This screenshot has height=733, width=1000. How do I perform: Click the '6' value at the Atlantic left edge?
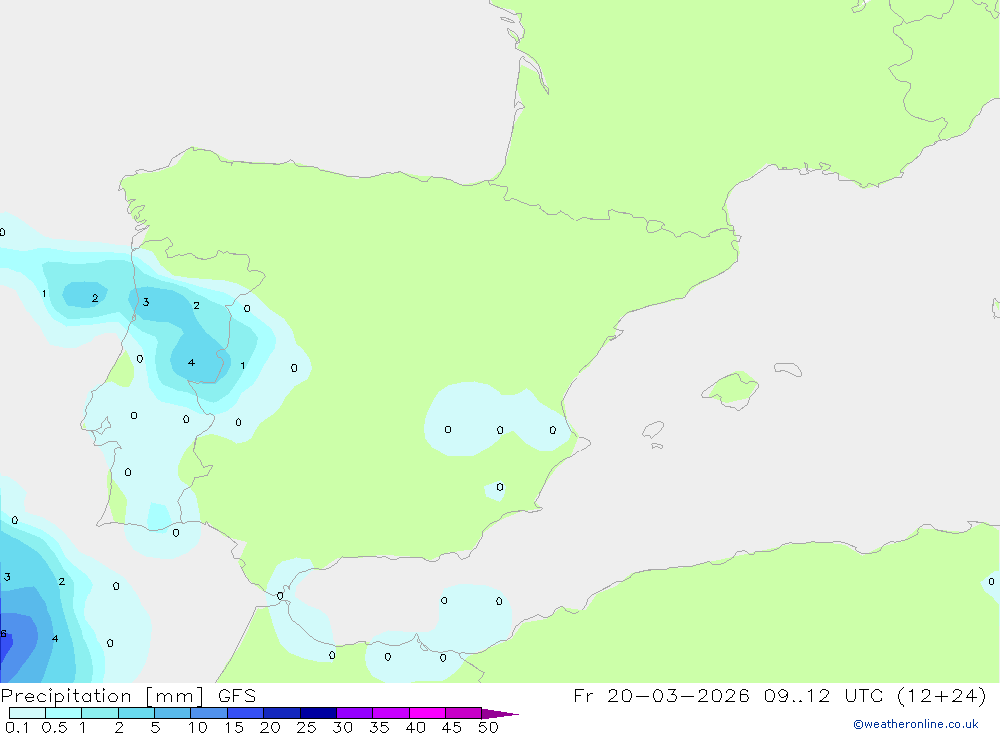pos(3,633)
